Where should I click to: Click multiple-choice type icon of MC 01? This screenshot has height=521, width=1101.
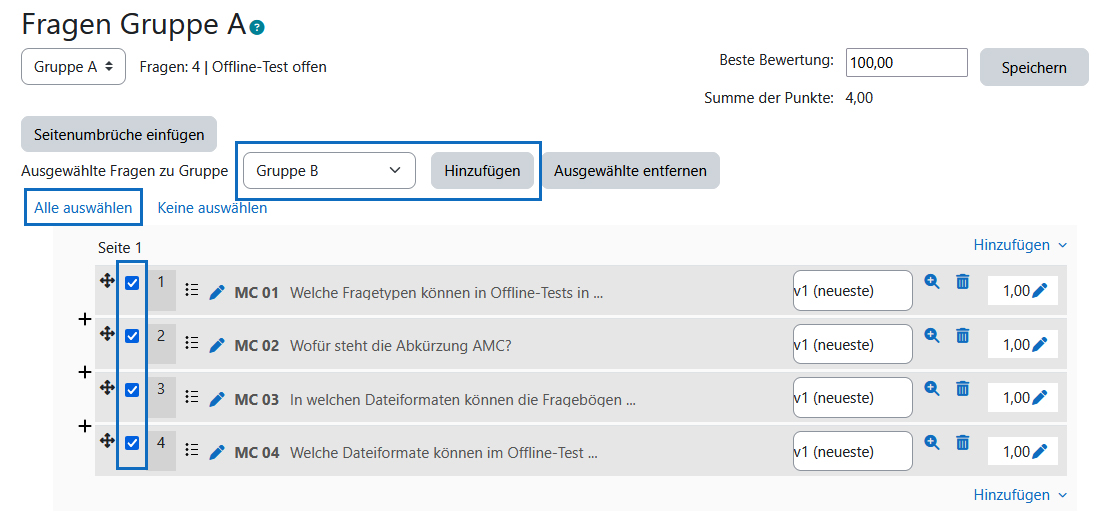click(x=192, y=289)
